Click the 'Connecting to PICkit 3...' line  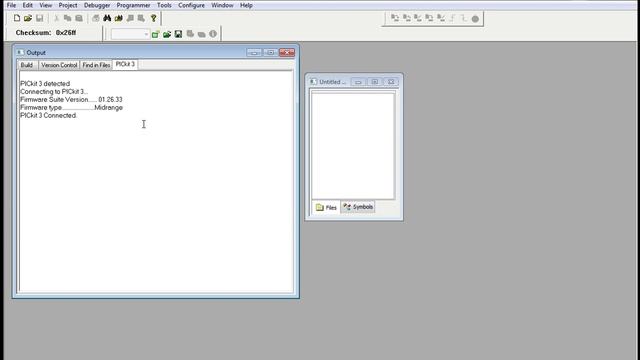tap(54, 91)
